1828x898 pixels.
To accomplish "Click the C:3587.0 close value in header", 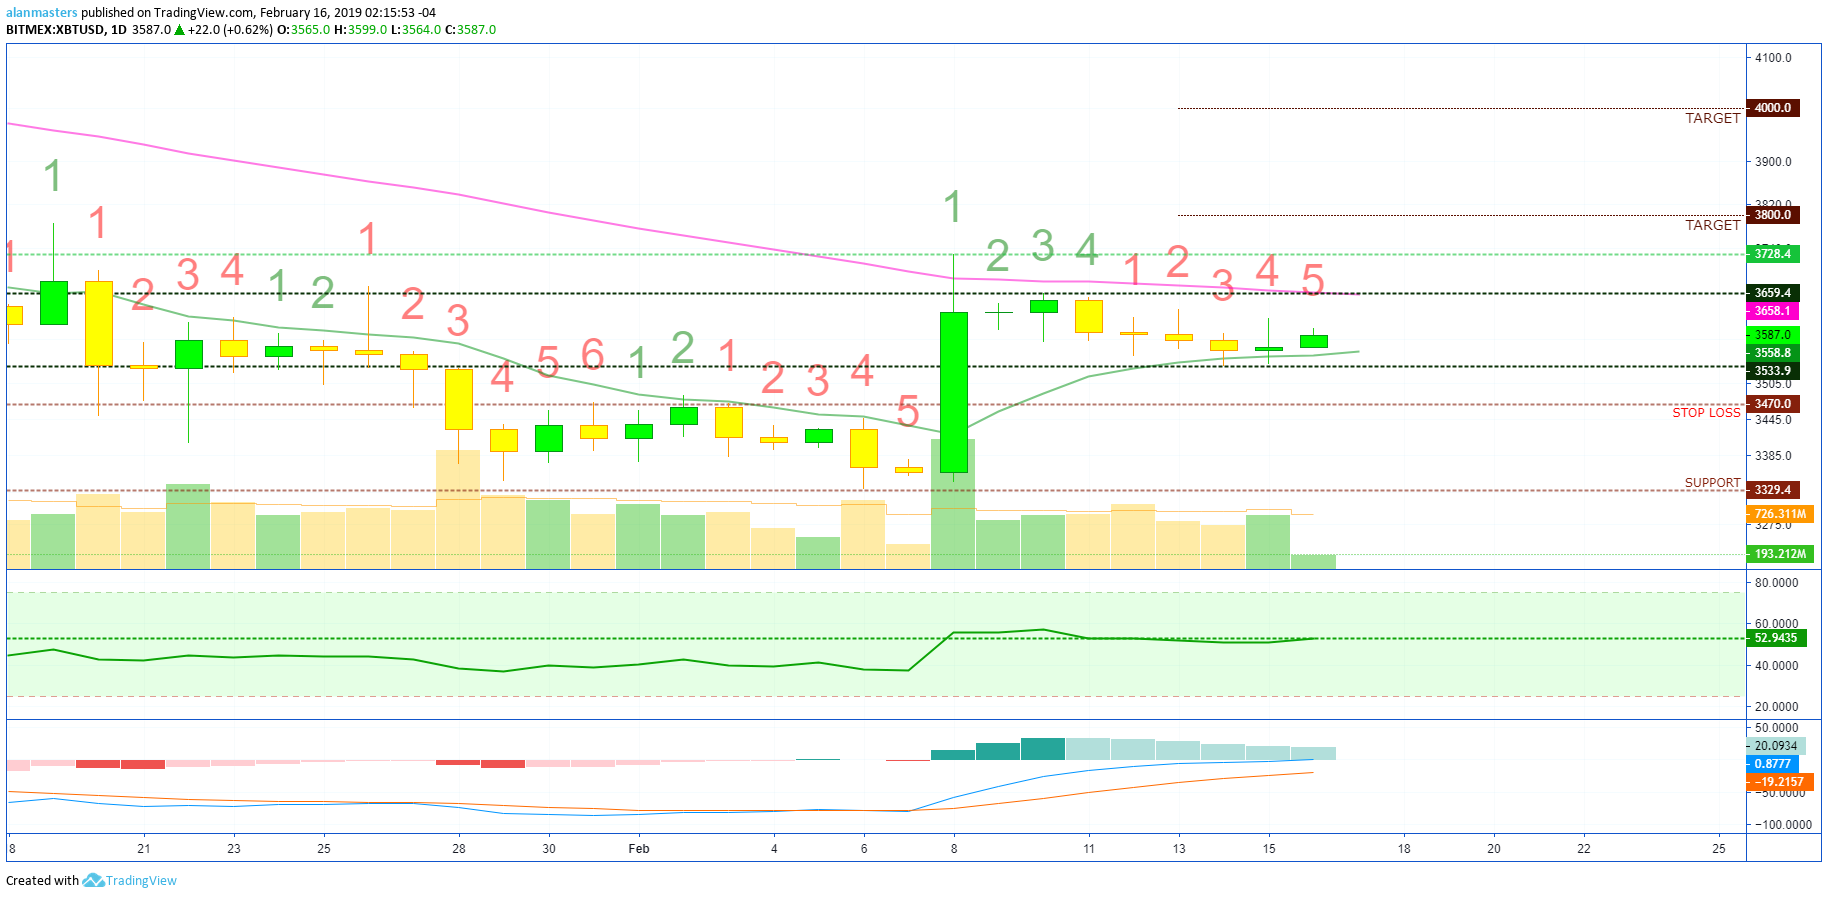I will click(x=470, y=30).
